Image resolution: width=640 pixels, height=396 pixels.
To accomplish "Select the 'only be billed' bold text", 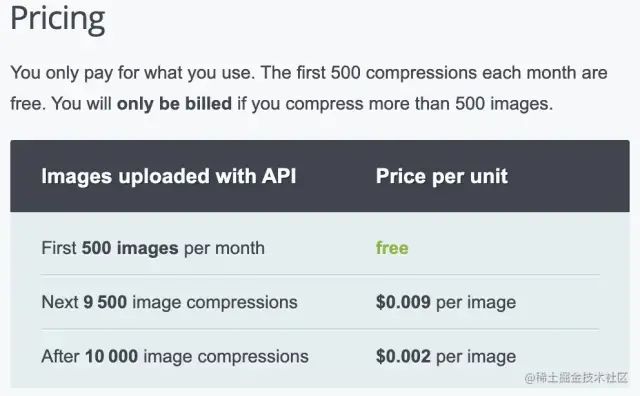I will pyautogui.click(x=174, y=104).
